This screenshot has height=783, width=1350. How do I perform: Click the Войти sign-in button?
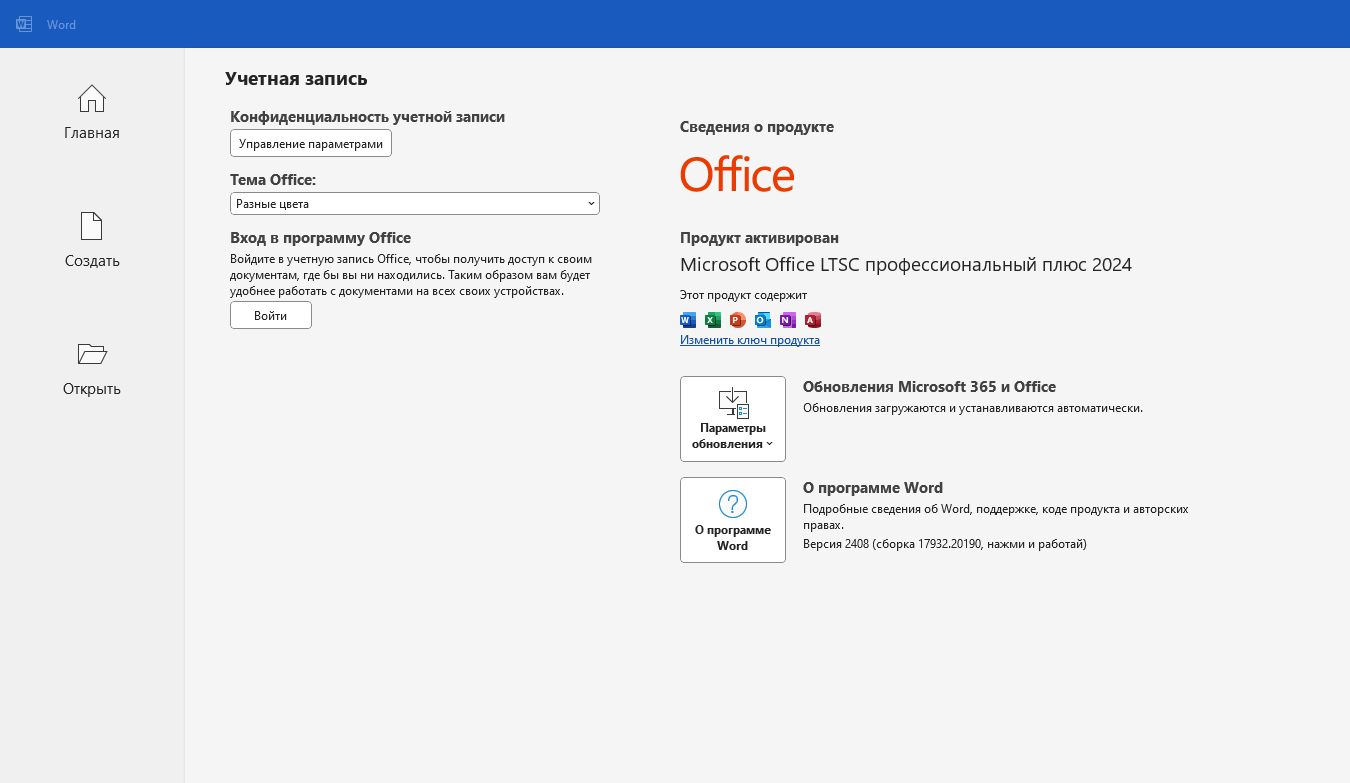click(271, 315)
